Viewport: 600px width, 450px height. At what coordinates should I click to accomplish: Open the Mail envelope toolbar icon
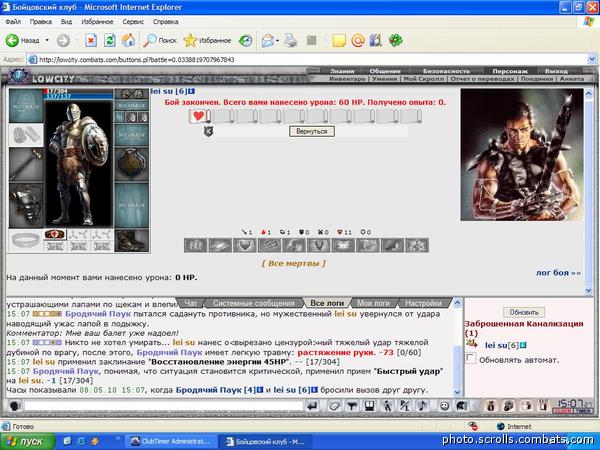pos(268,40)
